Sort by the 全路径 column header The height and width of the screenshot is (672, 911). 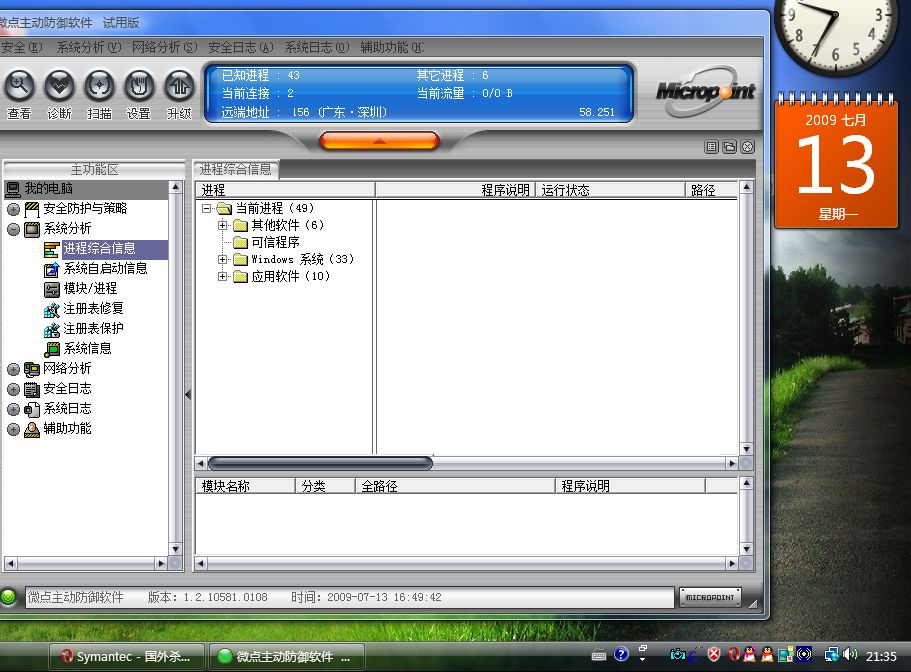(455, 486)
